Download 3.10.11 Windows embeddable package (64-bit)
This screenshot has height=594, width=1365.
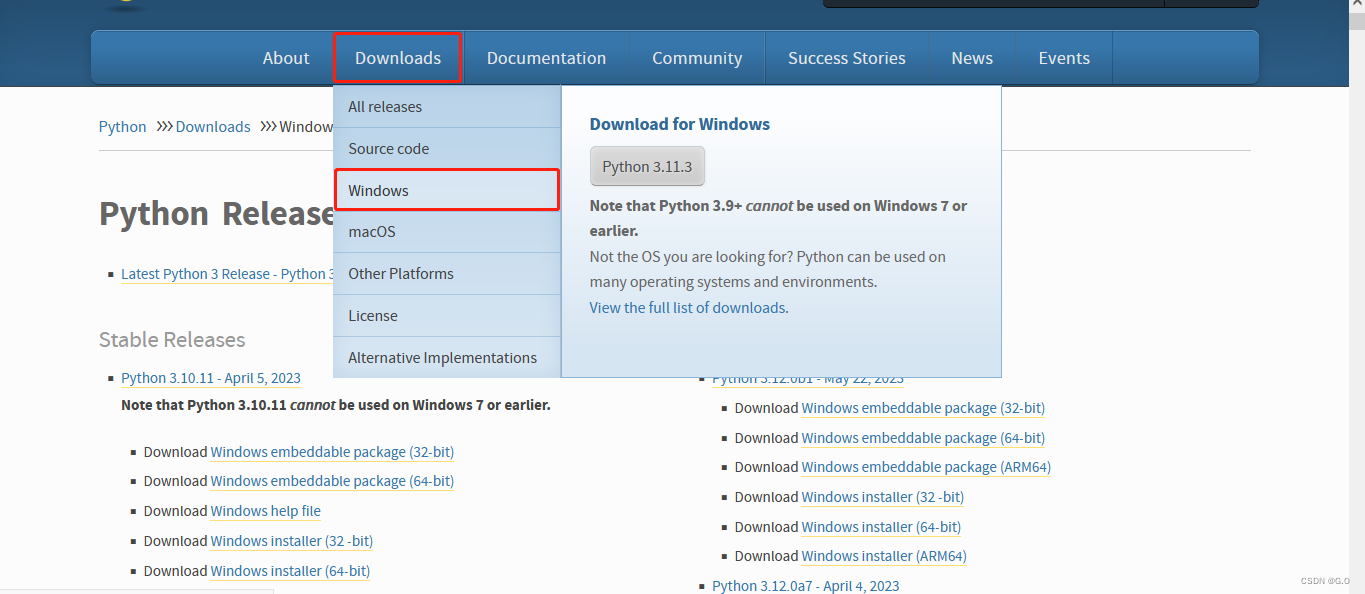[x=332, y=481]
